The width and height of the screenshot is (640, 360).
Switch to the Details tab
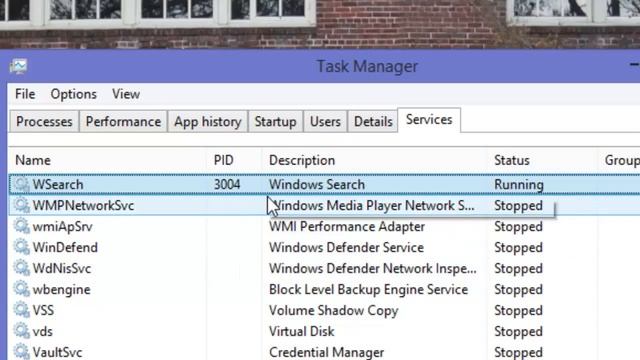pos(373,122)
